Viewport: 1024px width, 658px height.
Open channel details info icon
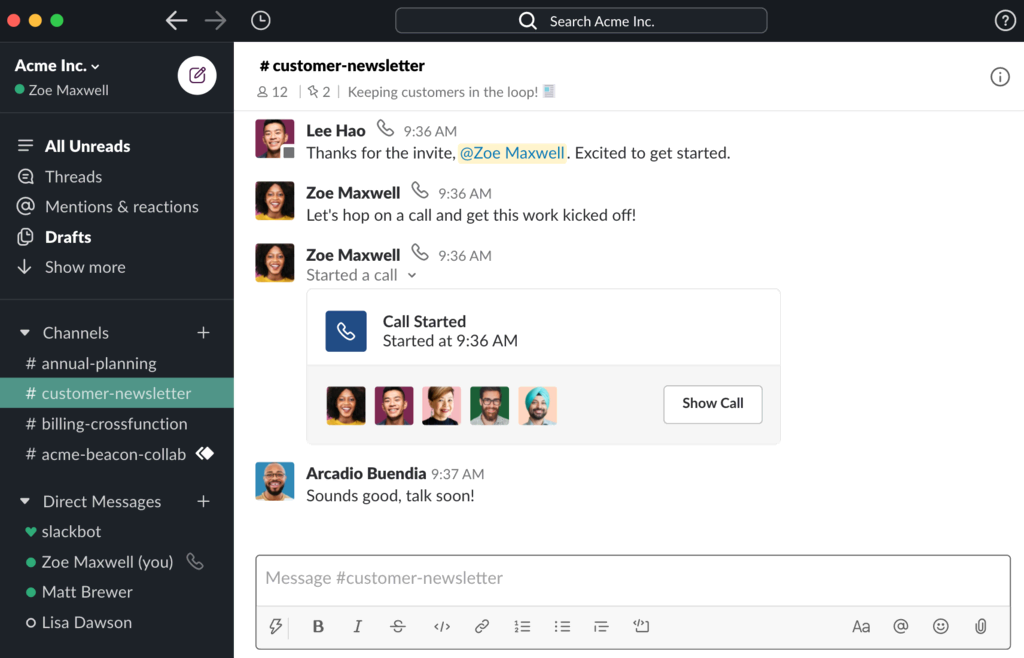point(999,77)
